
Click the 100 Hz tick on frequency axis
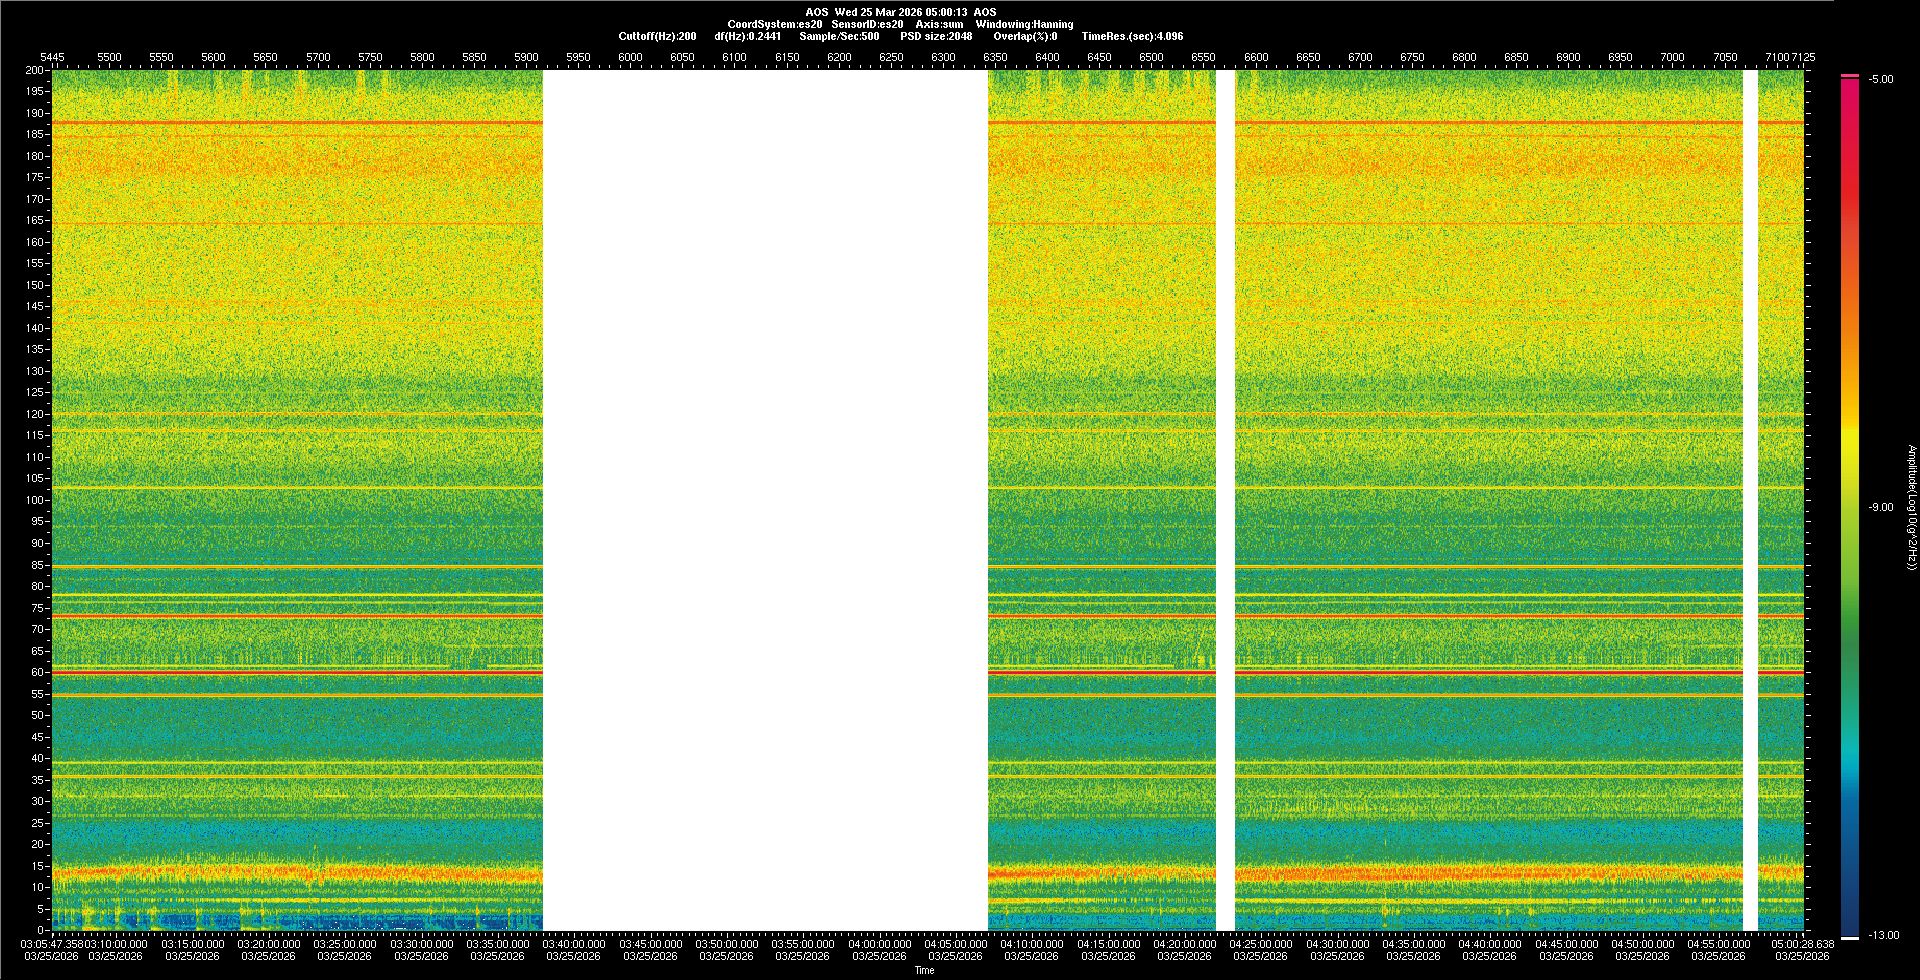click(34, 500)
